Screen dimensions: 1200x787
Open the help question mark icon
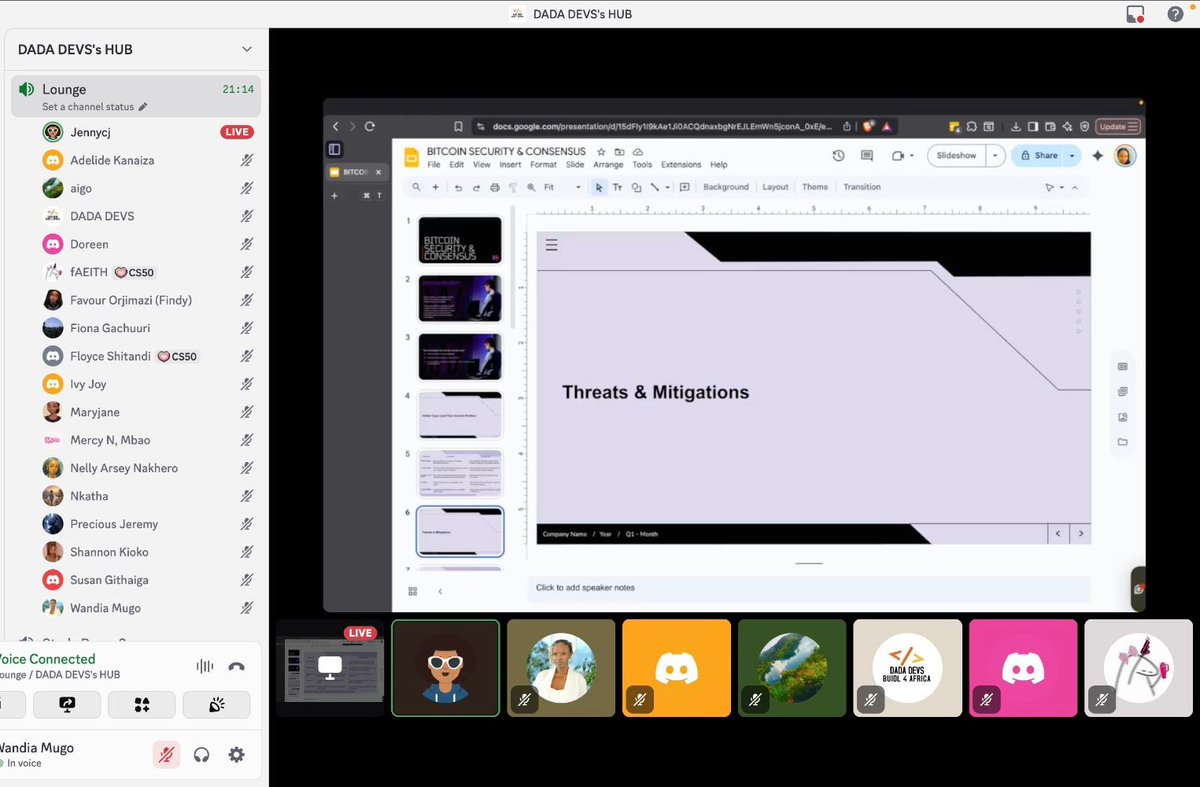click(x=1175, y=14)
